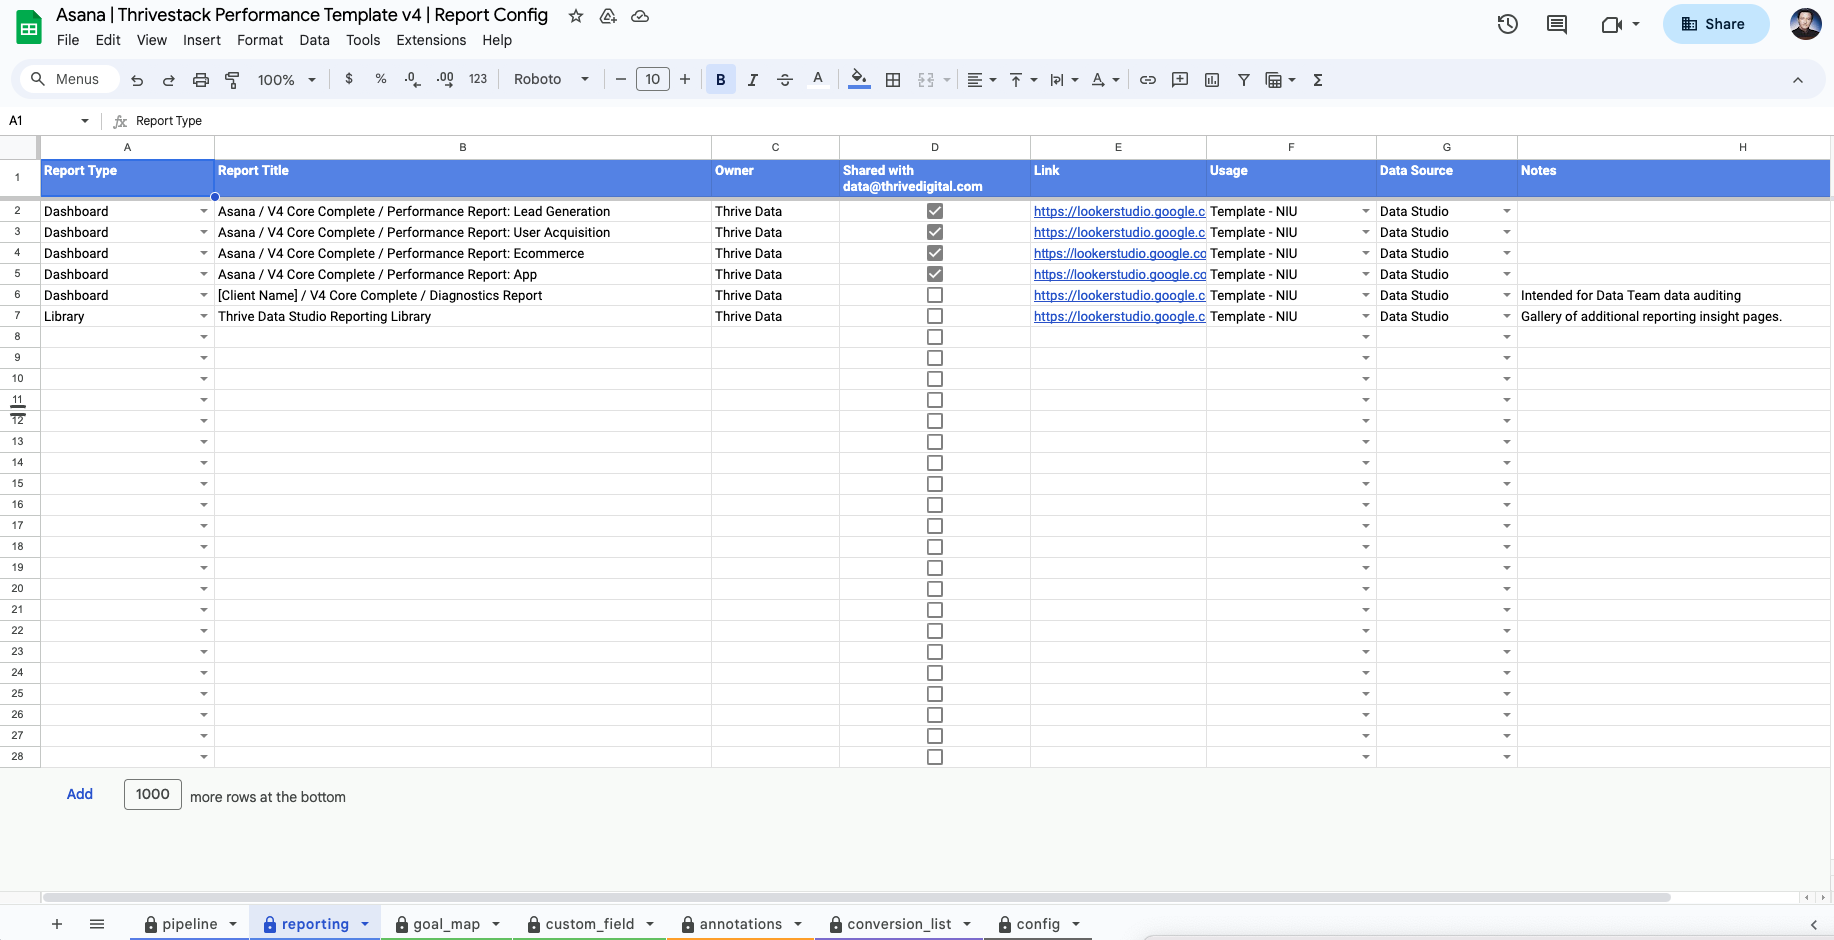Check Shared checkbox for Diagnostics Report row
The height and width of the screenshot is (940, 1834).
coord(935,295)
